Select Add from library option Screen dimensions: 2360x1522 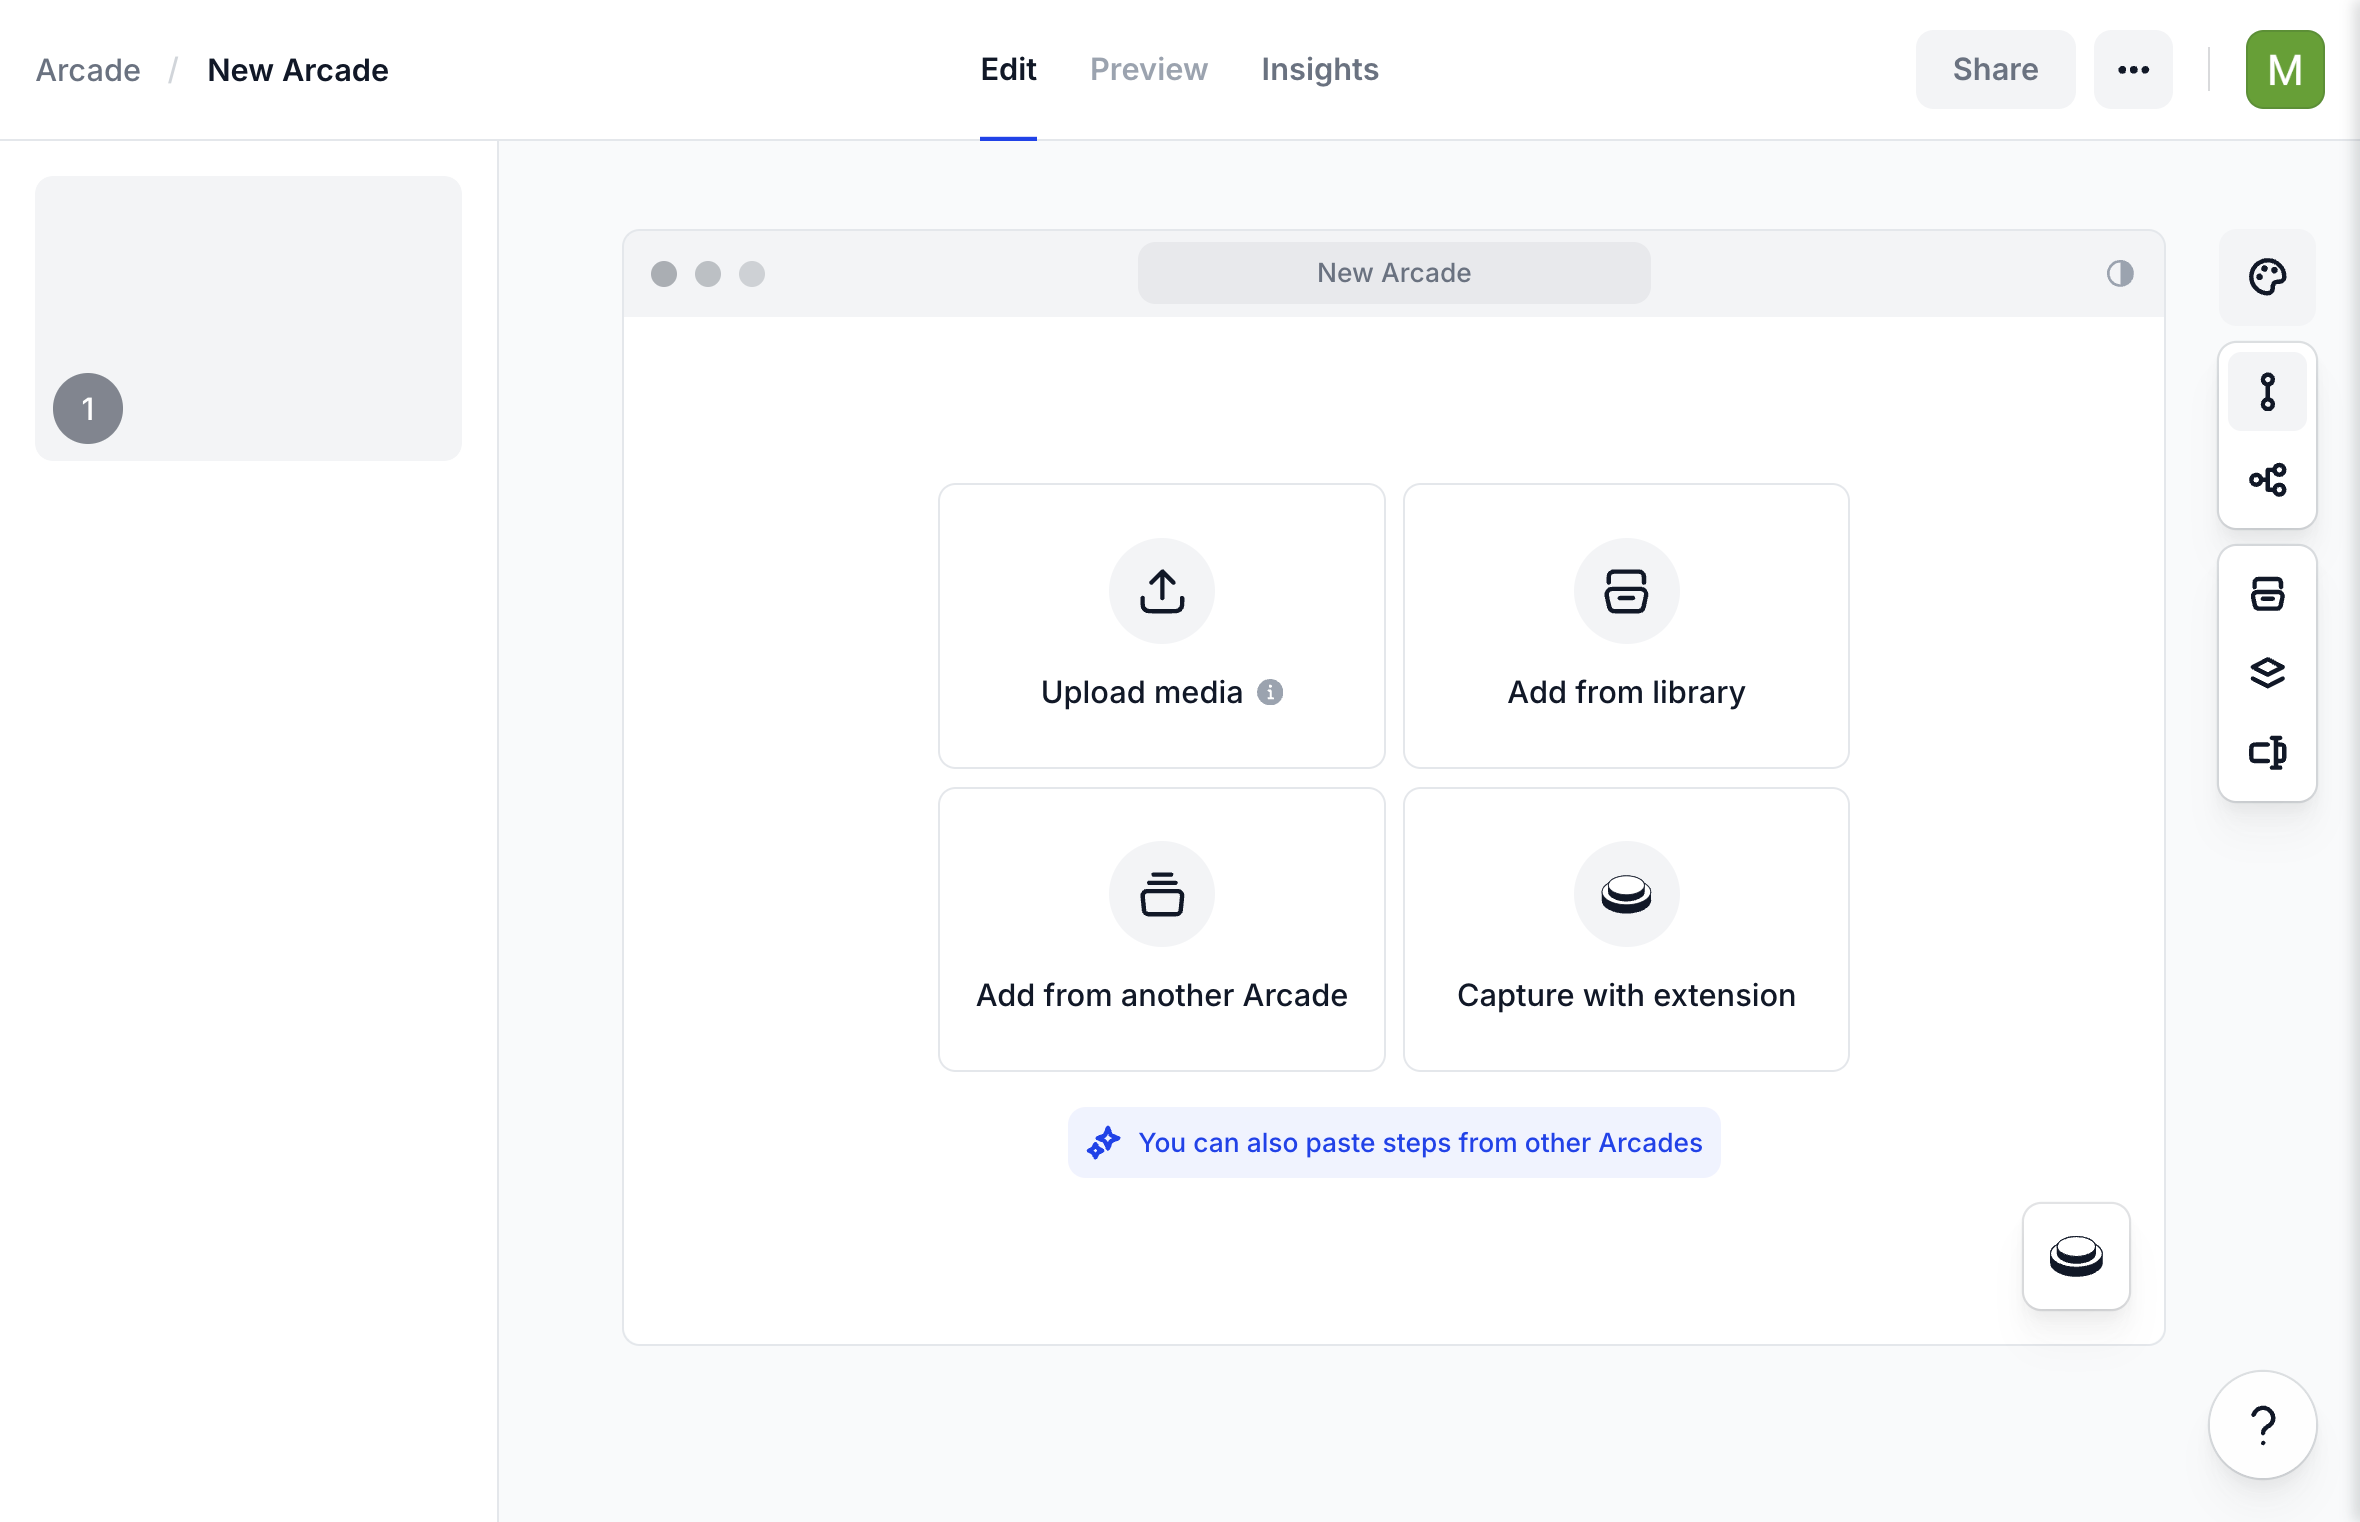pyautogui.click(x=1626, y=624)
